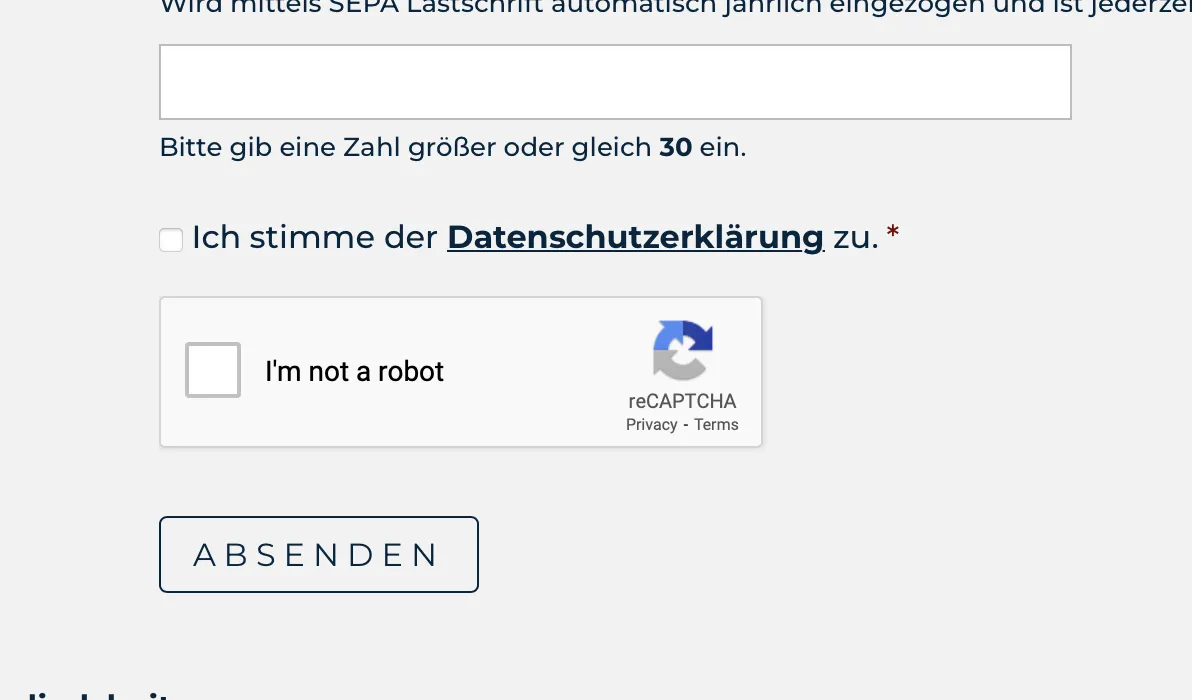Click the red required asterisk

click(x=892, y=231)
